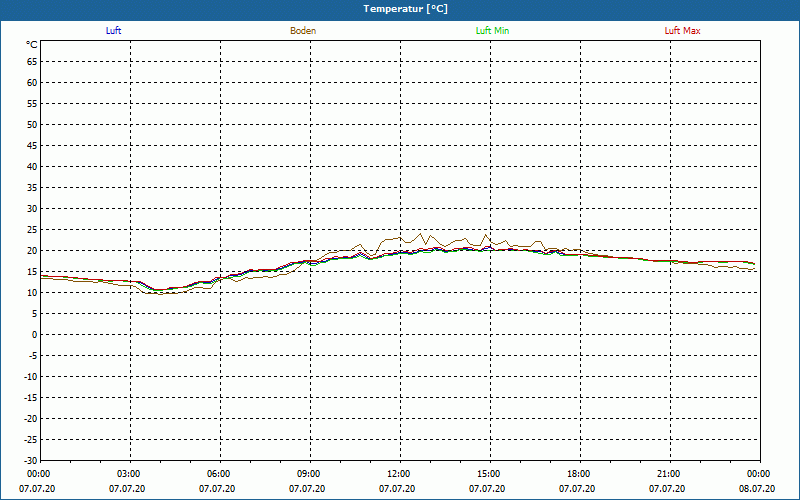
Task: Click the '35' y-axis tick label
Action: [x=32, y=188]
